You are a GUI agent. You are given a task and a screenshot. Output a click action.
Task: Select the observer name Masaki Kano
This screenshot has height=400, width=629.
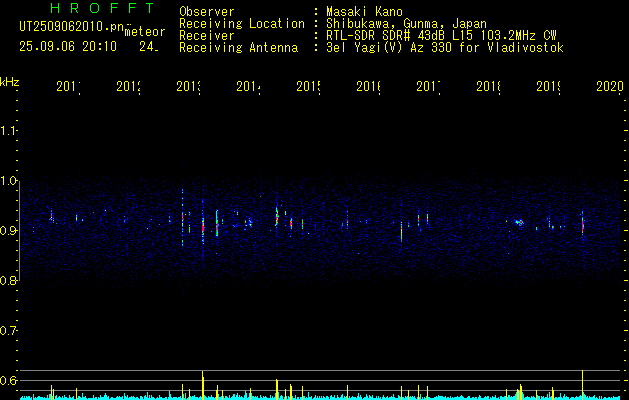tap(364, 11)
